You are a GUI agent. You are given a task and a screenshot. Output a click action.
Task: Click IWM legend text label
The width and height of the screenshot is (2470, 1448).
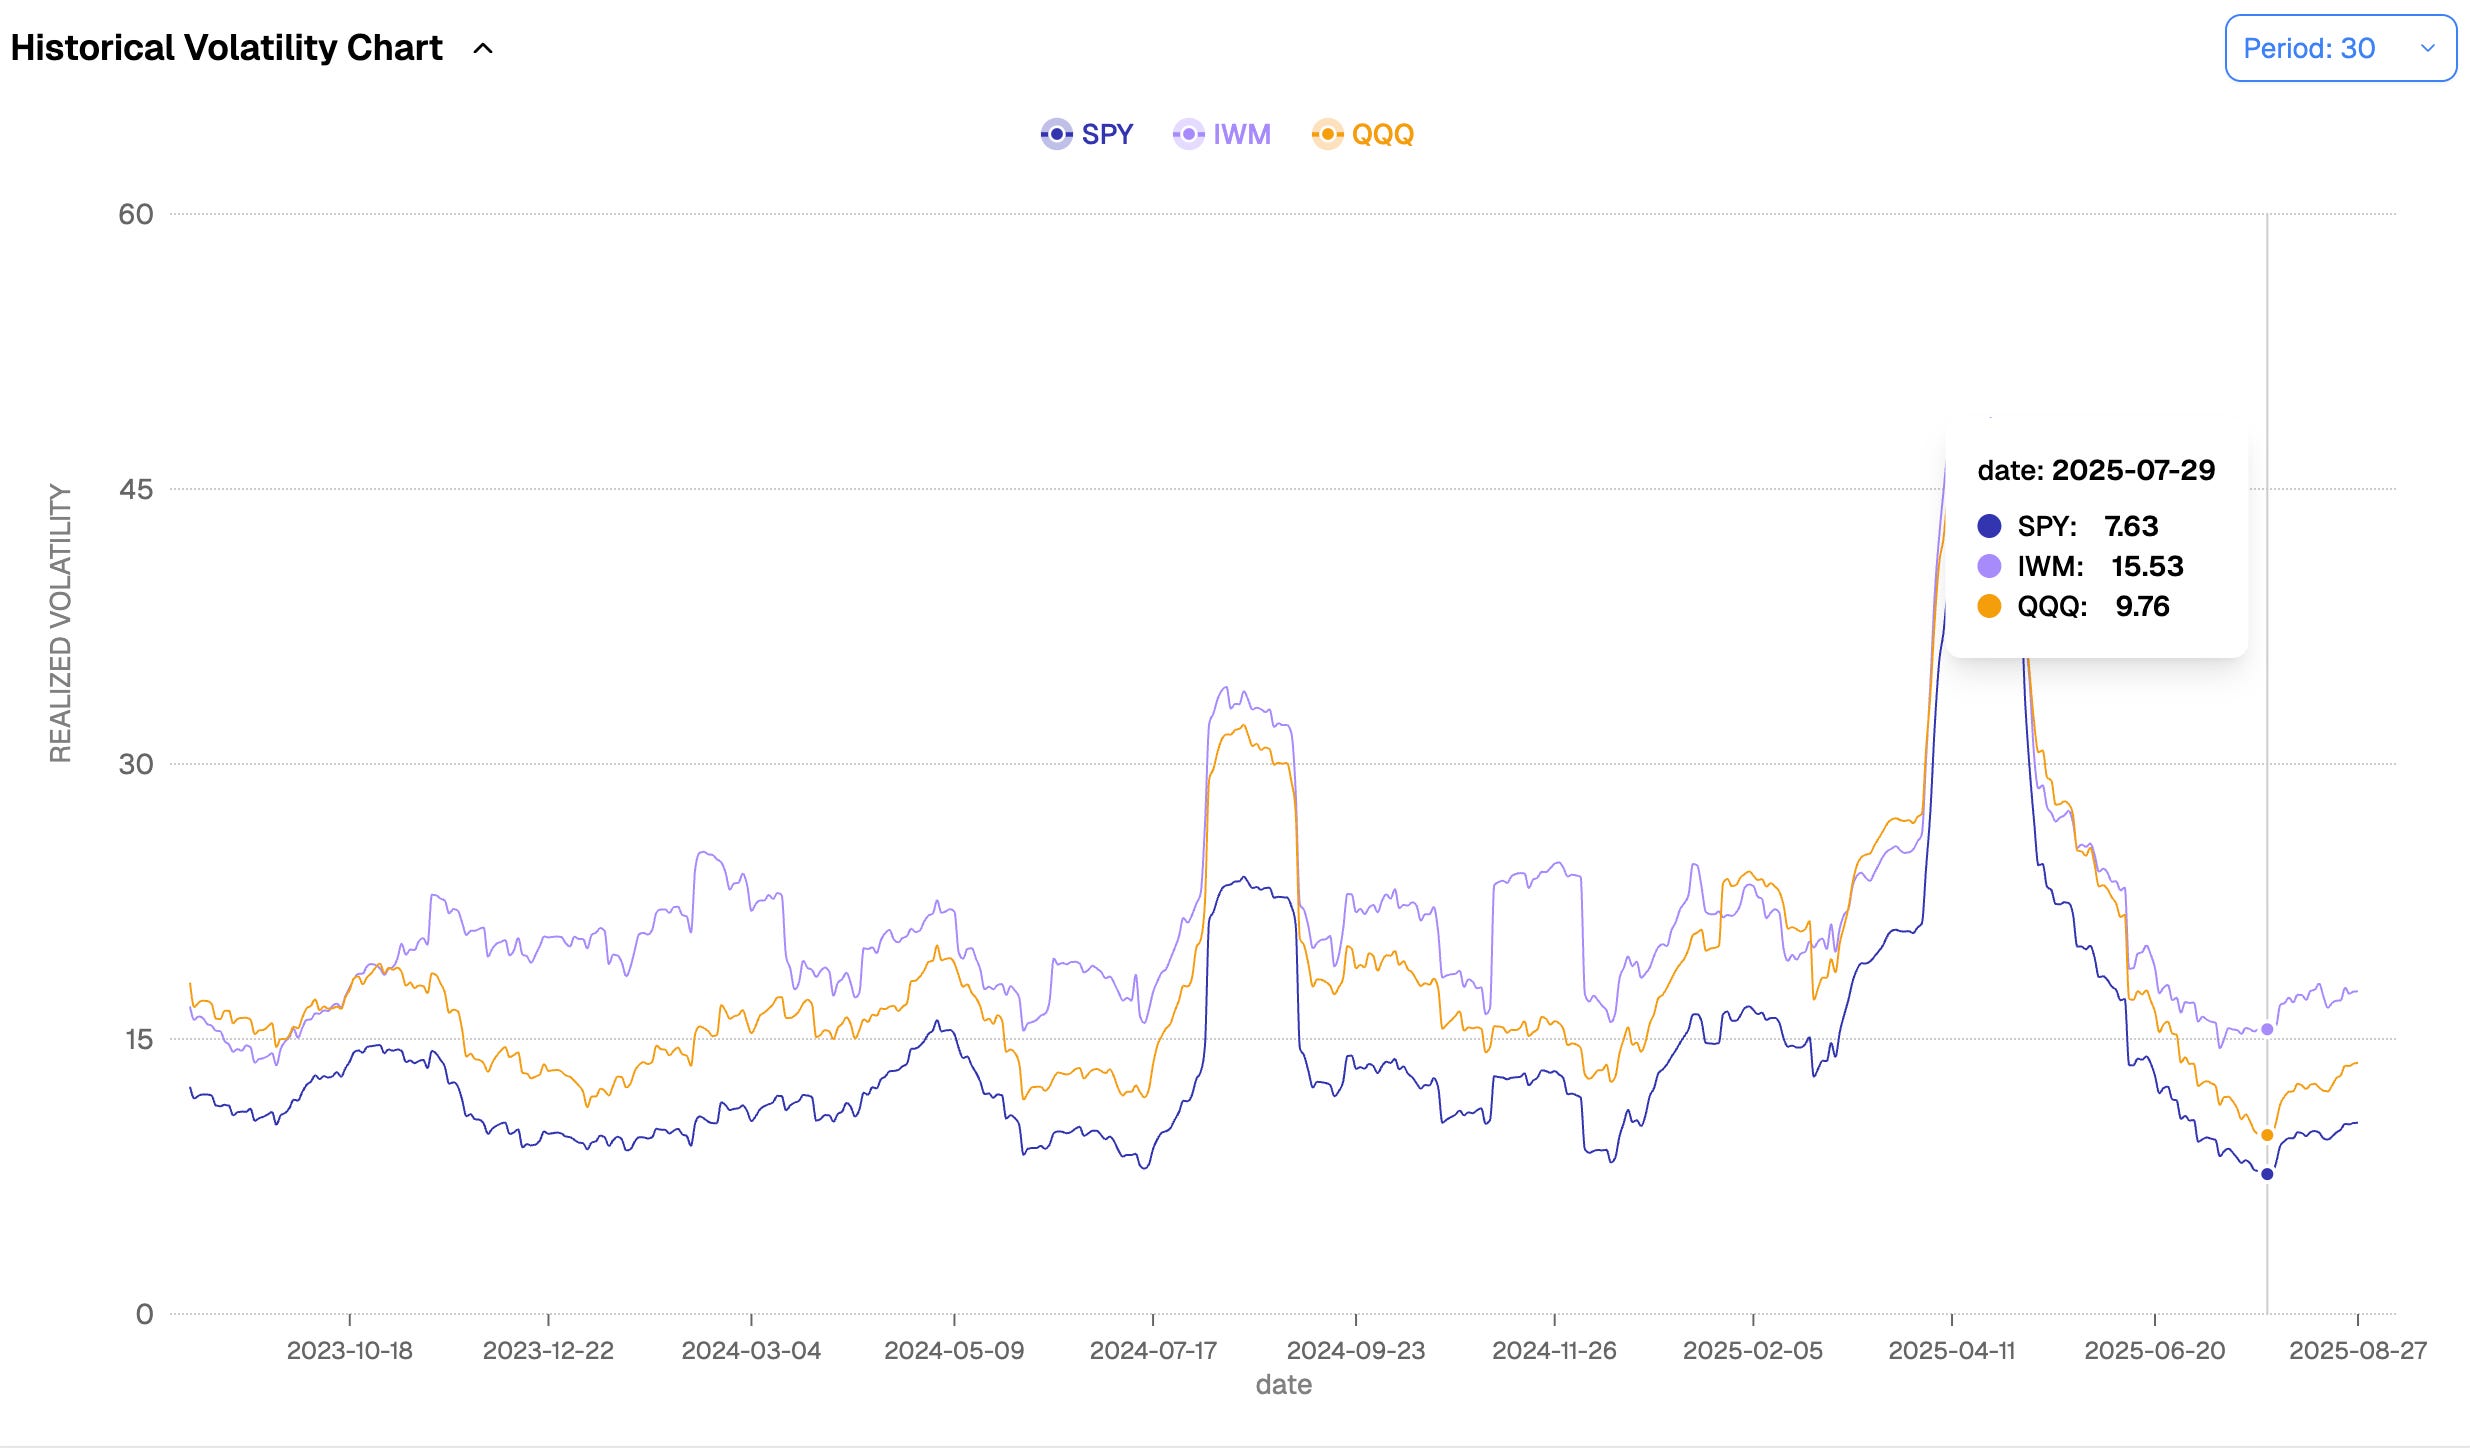click(1241, 134)
